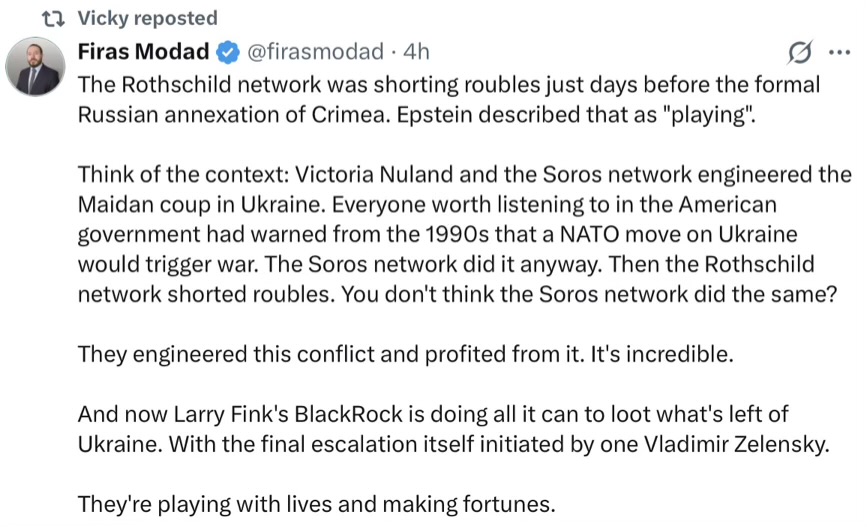Click the word "Epstein" in the post
This screenshot has width=867, height=527.
[465, 112]
